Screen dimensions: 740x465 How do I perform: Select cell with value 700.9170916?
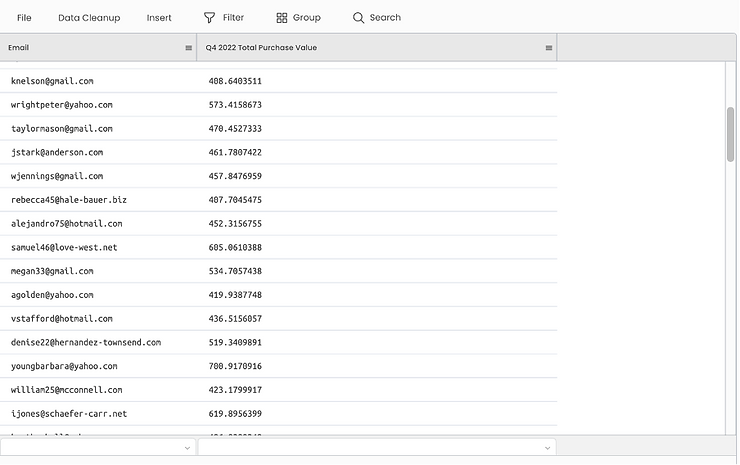(x=234, y=366)
